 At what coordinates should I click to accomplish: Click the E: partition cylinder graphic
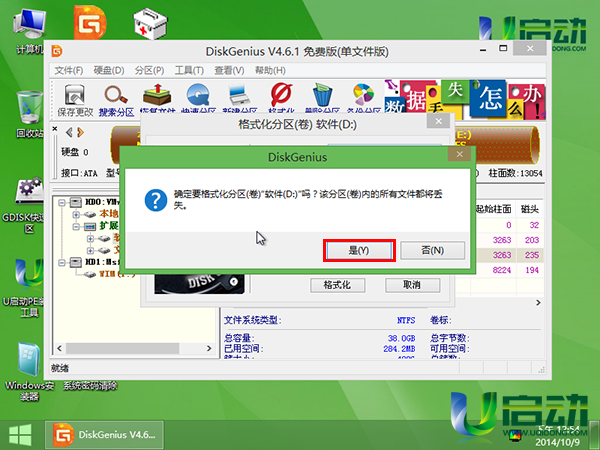[497, 145]
